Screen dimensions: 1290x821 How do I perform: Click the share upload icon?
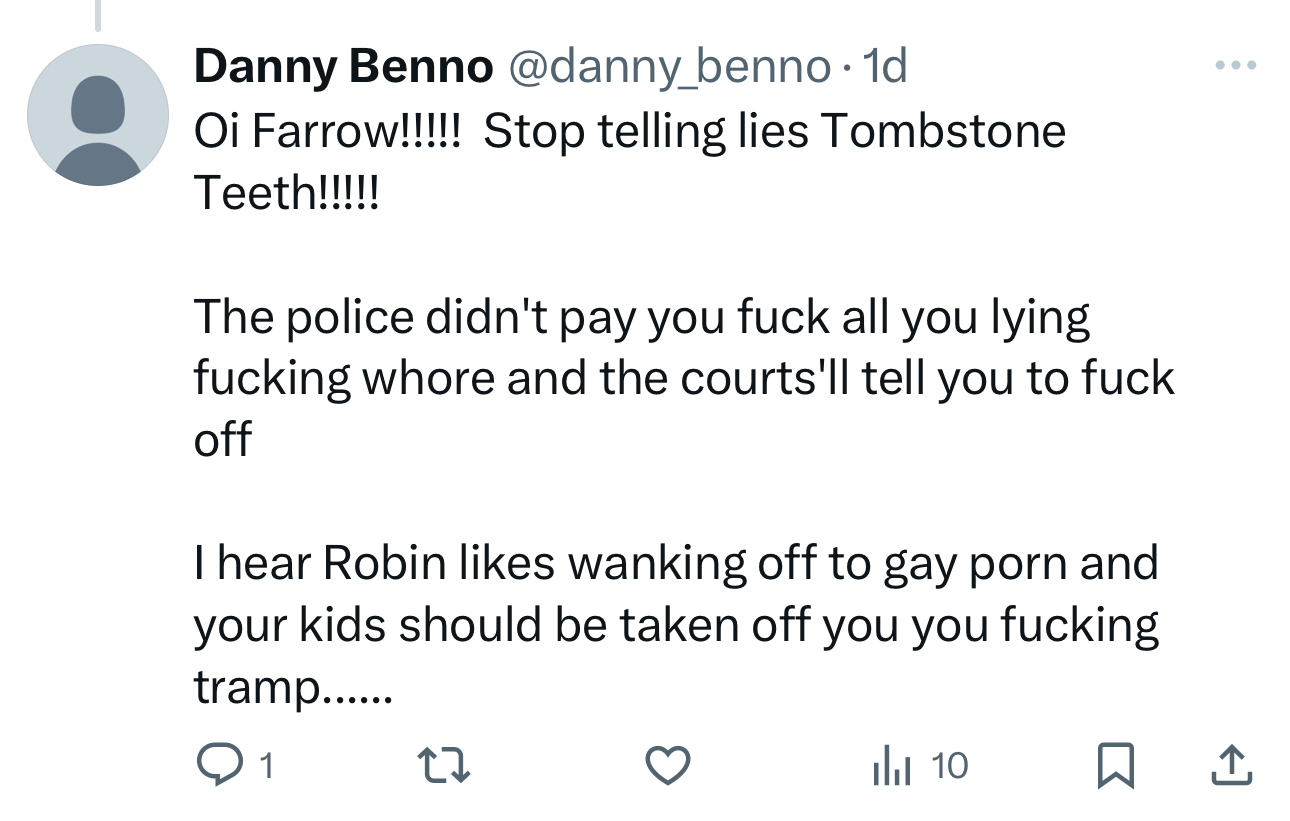tap(1231, 766)
